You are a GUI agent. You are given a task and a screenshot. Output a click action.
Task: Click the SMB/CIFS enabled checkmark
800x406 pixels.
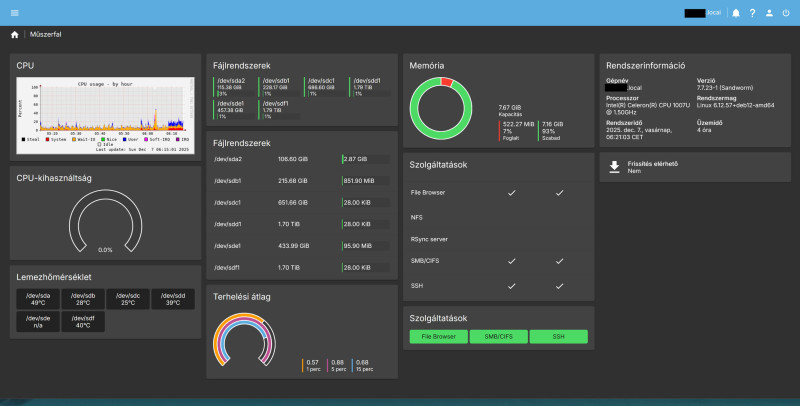coord(511,261)
